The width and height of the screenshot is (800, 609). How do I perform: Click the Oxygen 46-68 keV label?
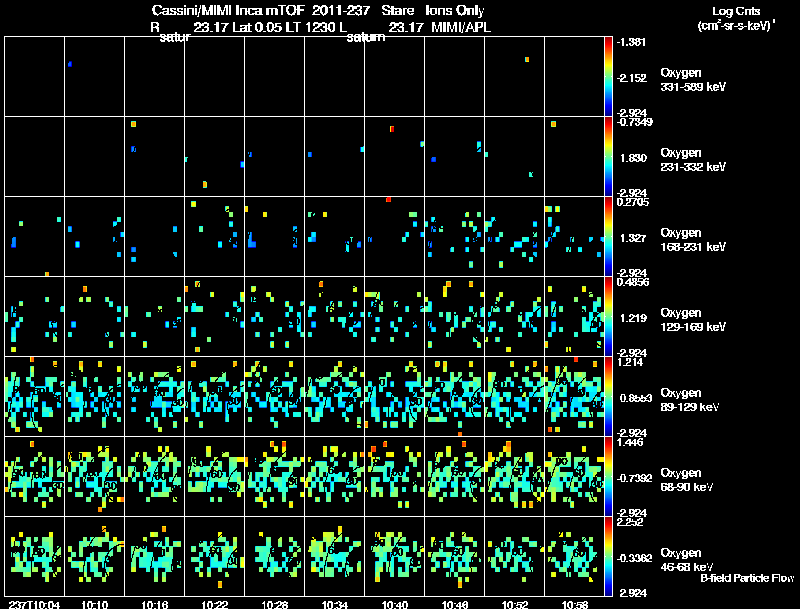point(687,560)
